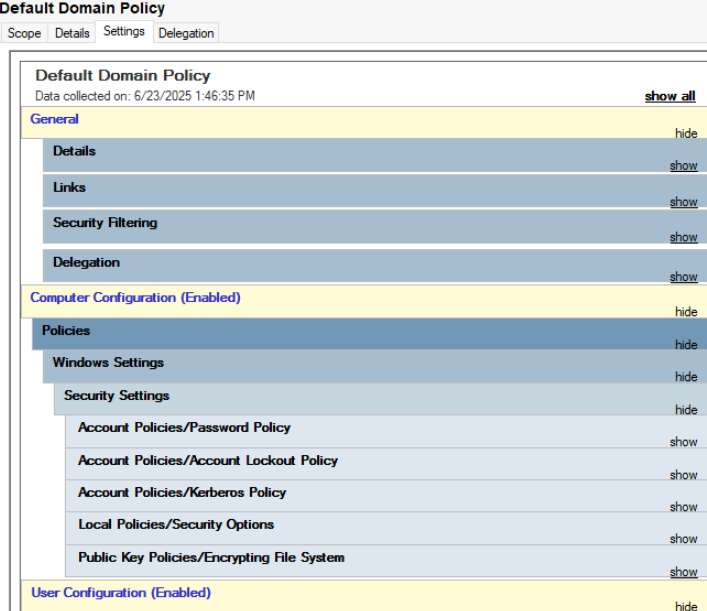
Task: Hide the Windows Settings section
Action: pyautogui.click(x=686, y=377)
